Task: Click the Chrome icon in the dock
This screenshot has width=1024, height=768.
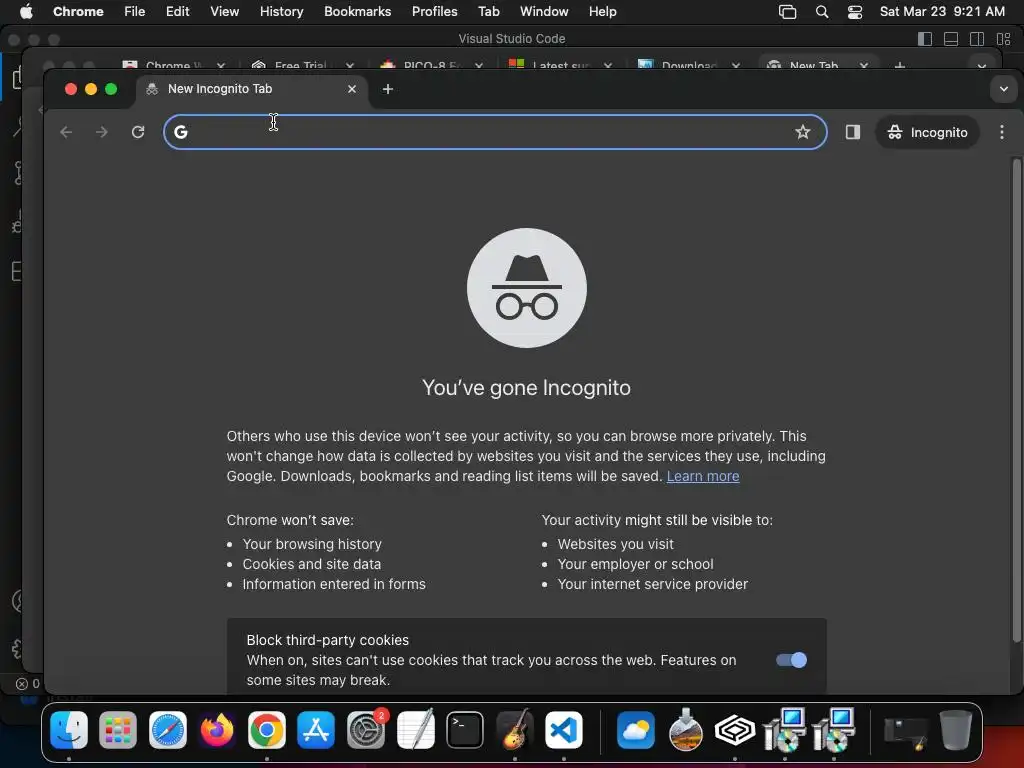Action: point(266,729)
